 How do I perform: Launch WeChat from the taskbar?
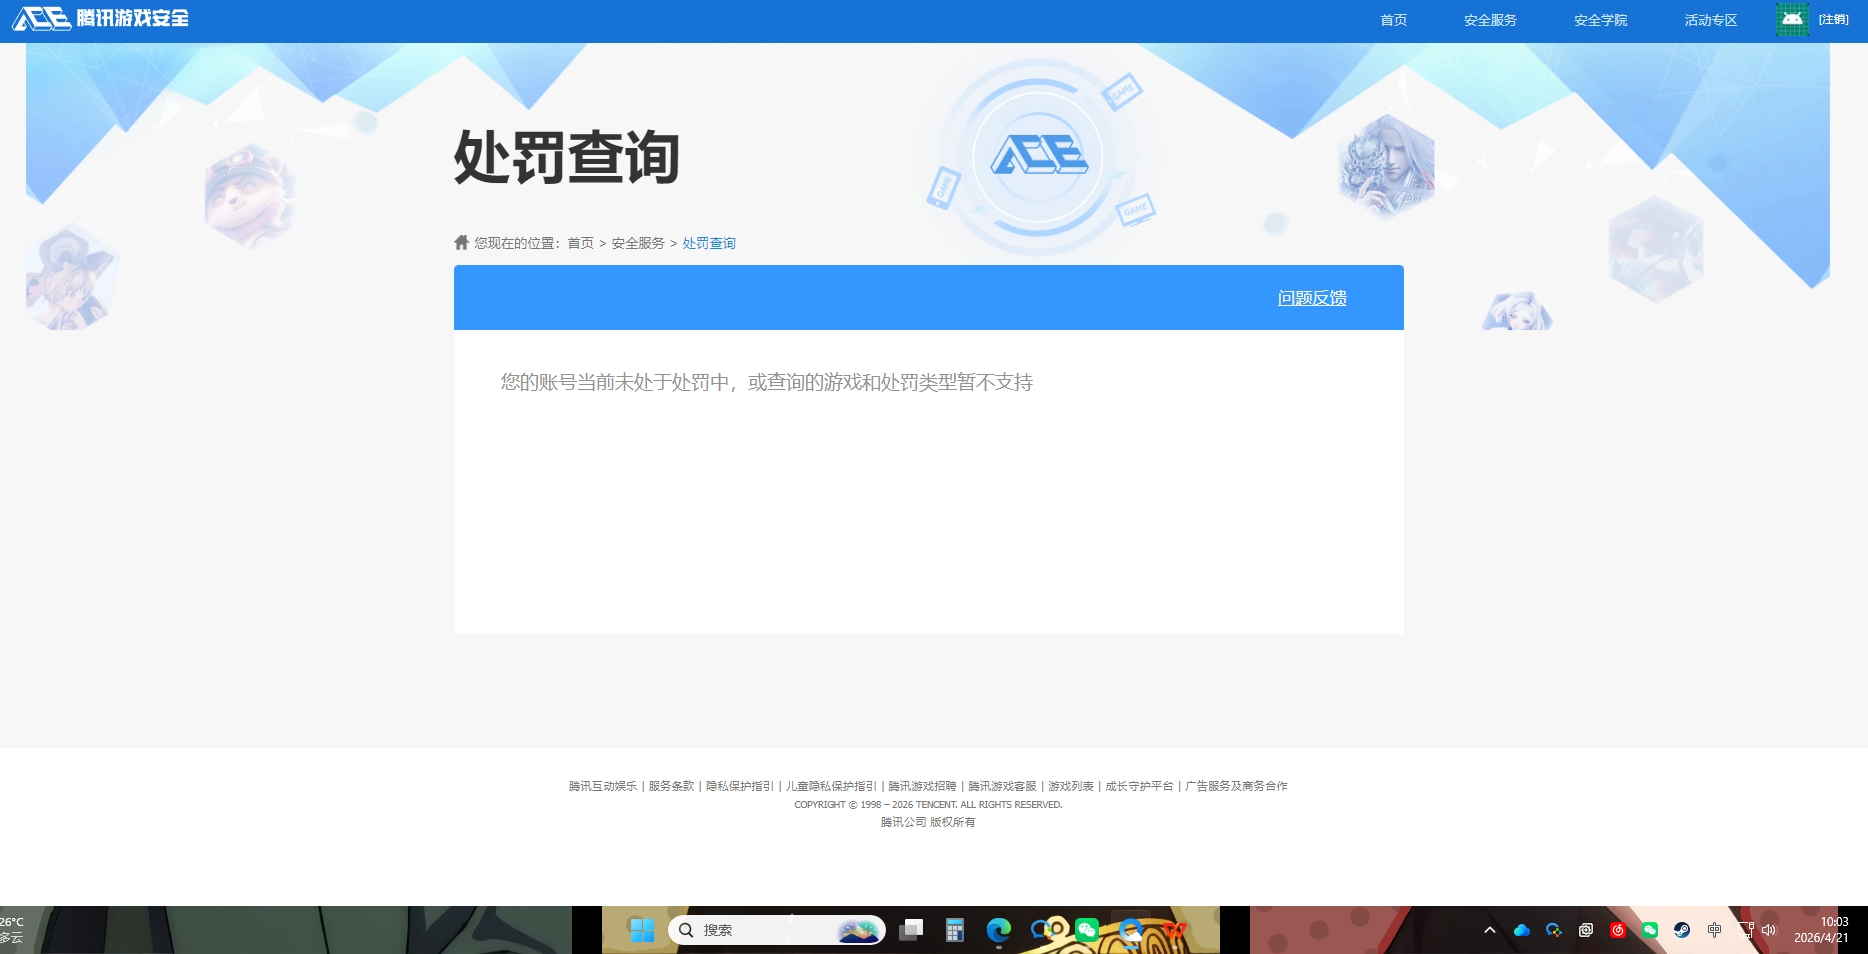pyautogui.click(x=1089, y=930)
